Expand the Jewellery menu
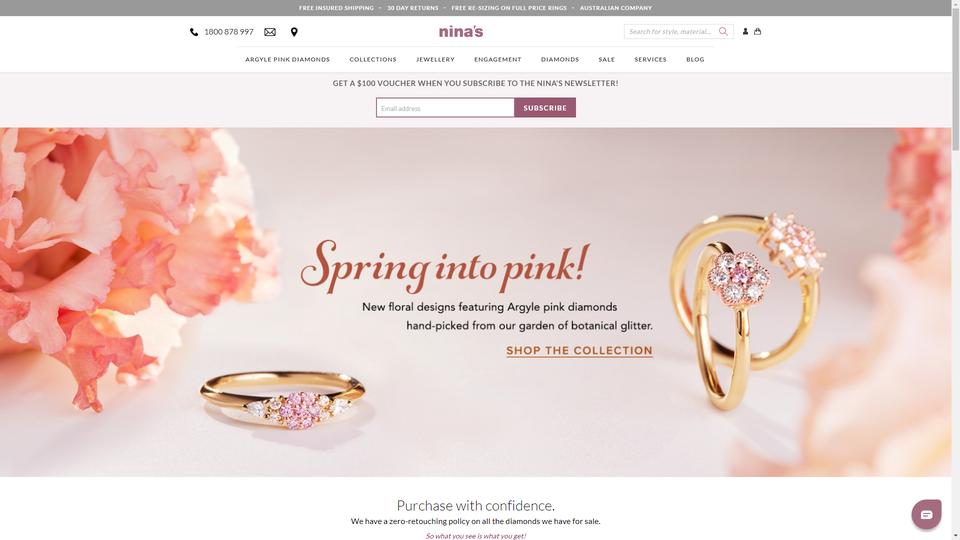 click(435, 59)
